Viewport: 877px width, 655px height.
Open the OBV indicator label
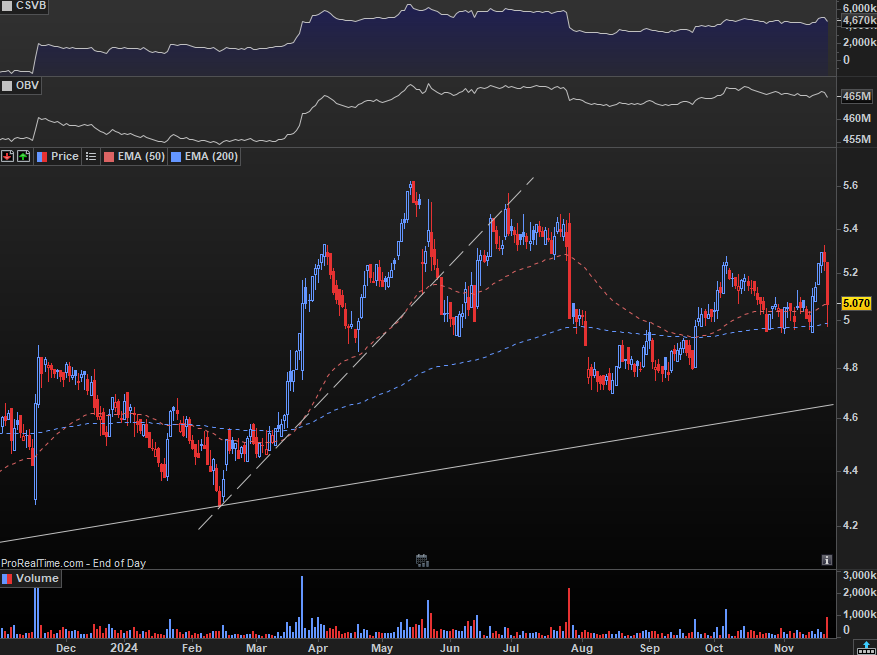coord(27,86)
